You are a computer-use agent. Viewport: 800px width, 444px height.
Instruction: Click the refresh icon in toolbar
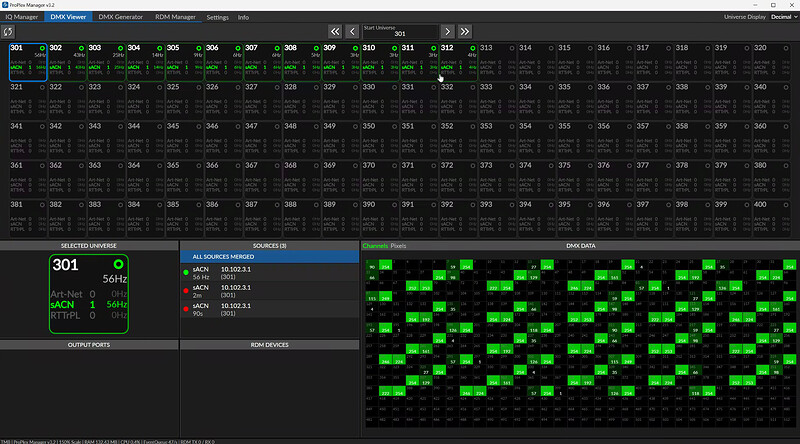click(8, 32)
